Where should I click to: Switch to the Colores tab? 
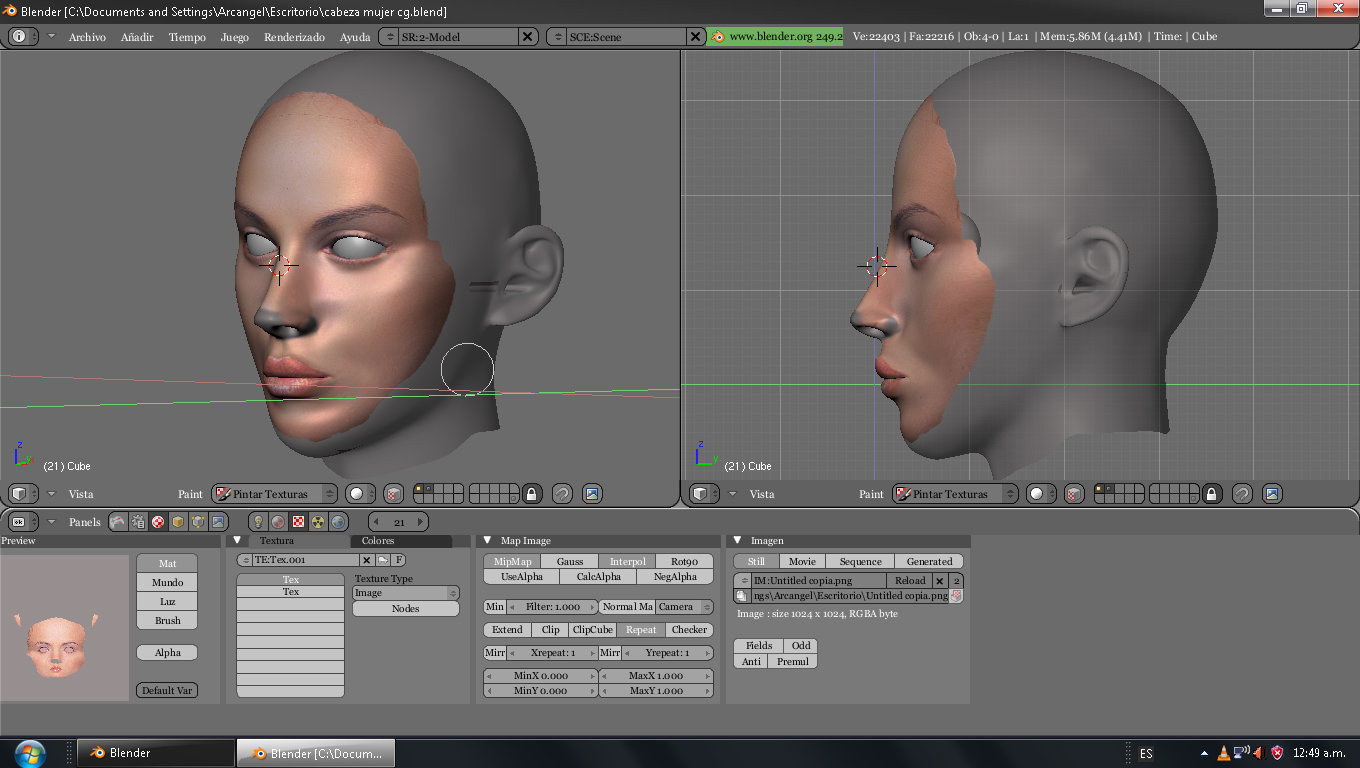[x=378, y=541]
